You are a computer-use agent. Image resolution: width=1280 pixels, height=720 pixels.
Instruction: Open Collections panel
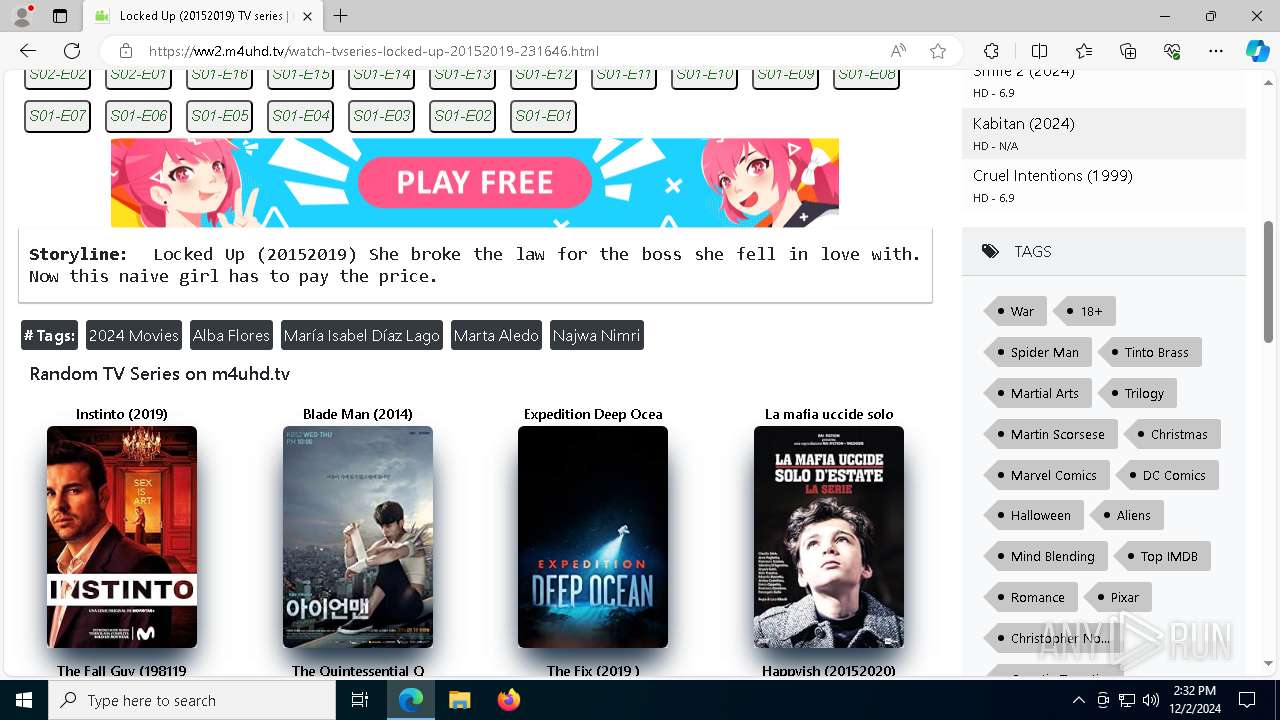coord(1128,51)
